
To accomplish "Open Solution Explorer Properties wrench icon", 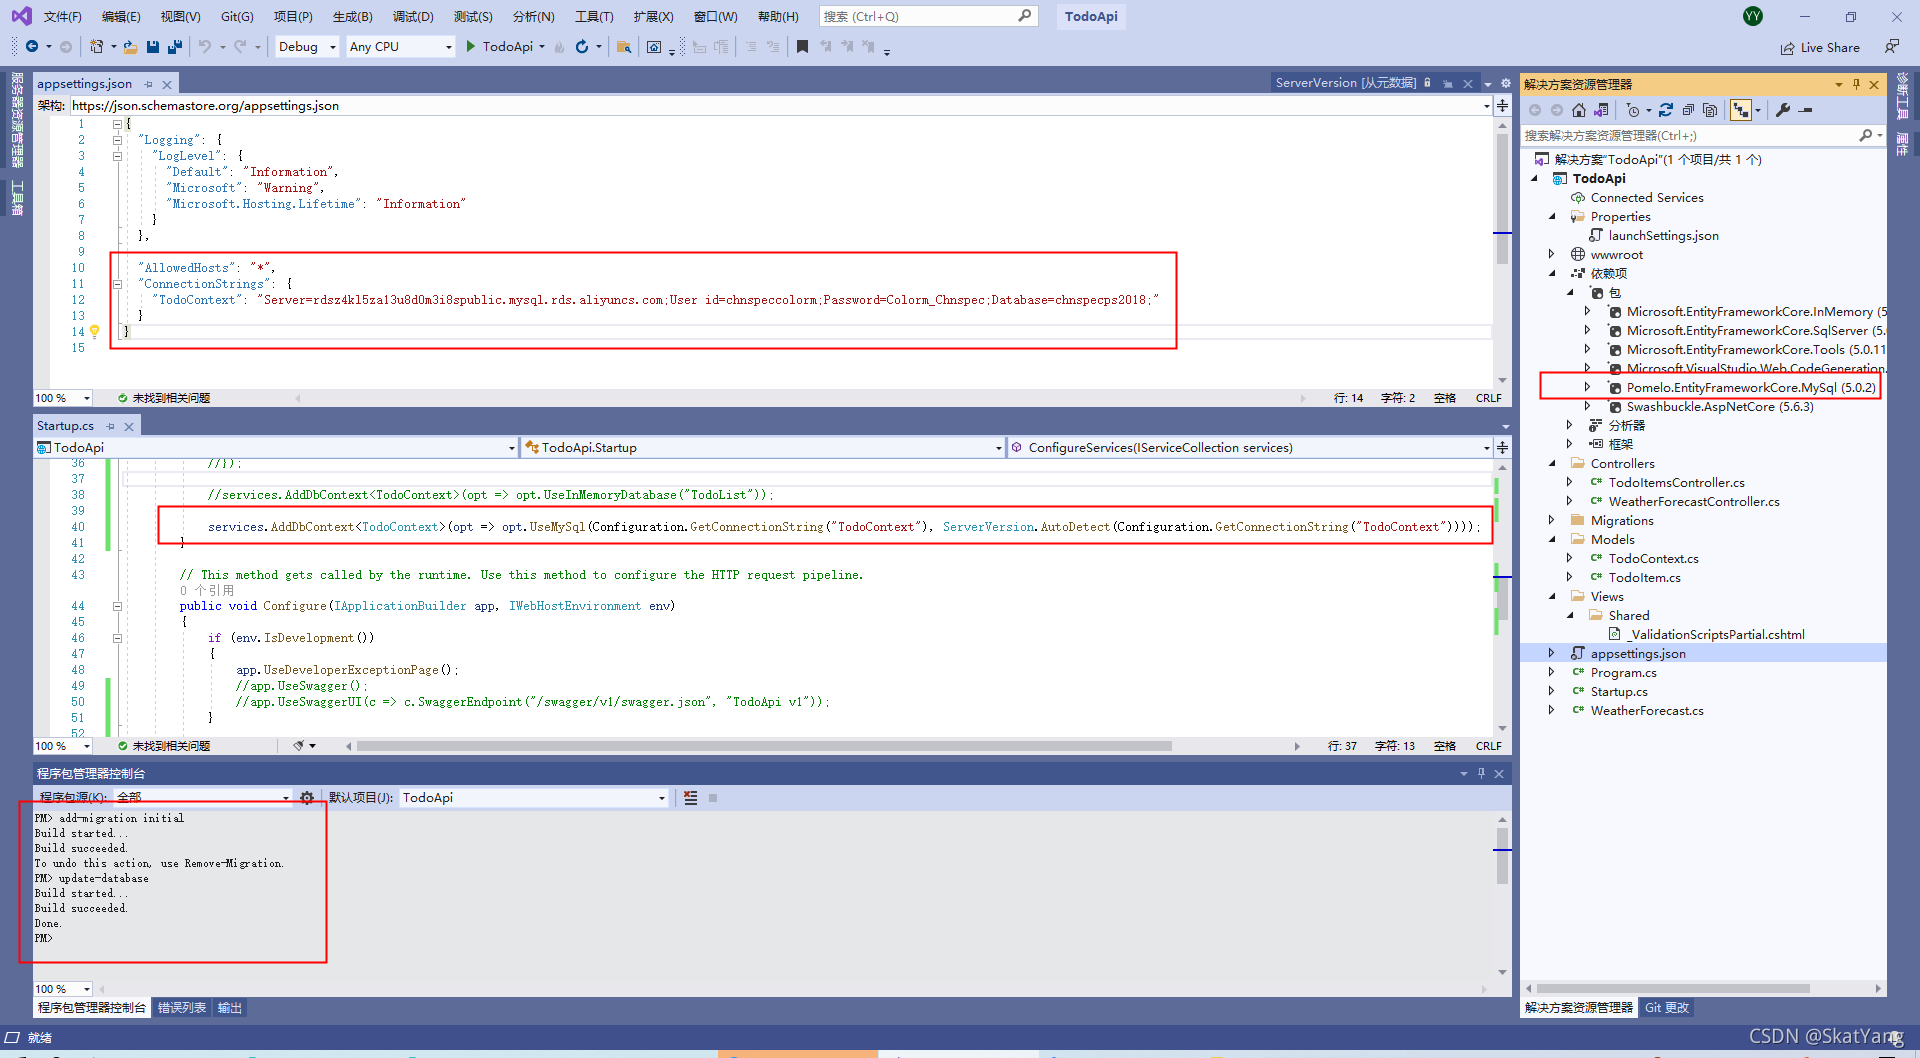I will click(1783, 110).
